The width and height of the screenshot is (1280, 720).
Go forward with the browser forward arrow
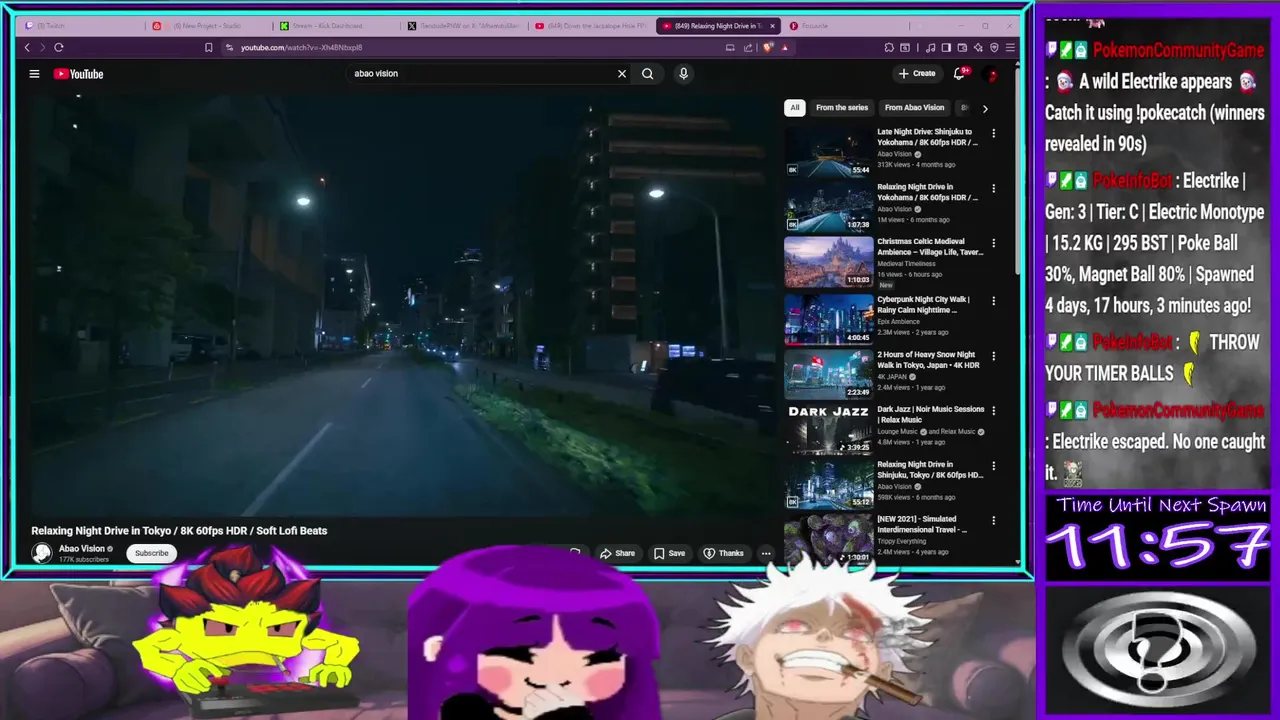pos(42,47)
